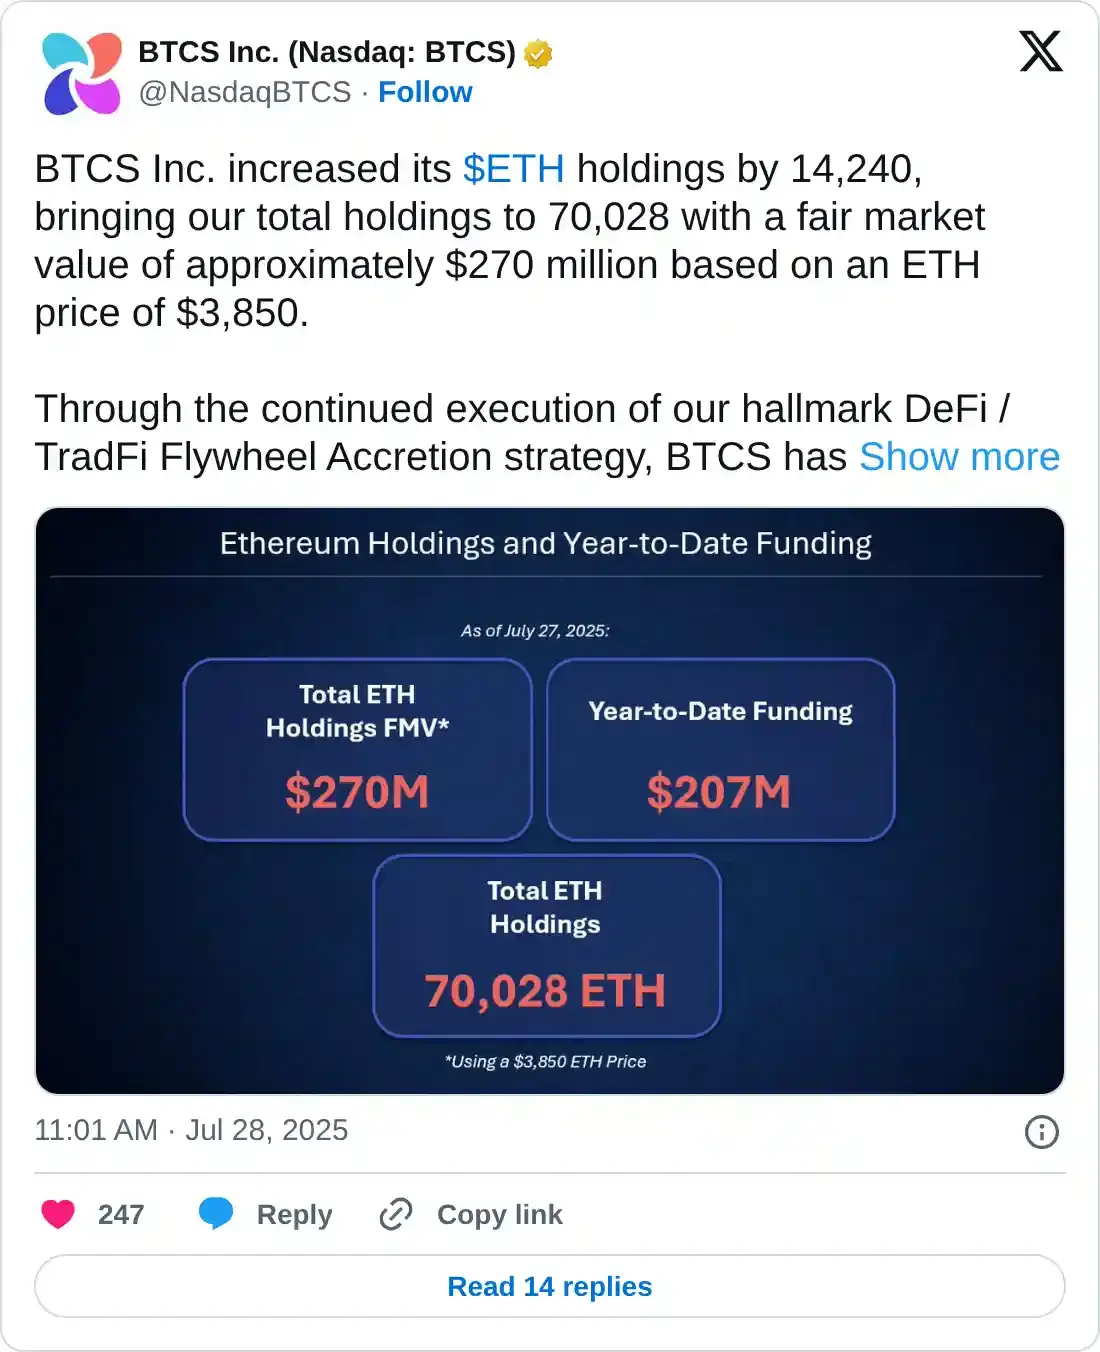Open the @NasdaqBTCS handle link
The width and height of the screenshot is (1100, 1352).
(245, 92)
